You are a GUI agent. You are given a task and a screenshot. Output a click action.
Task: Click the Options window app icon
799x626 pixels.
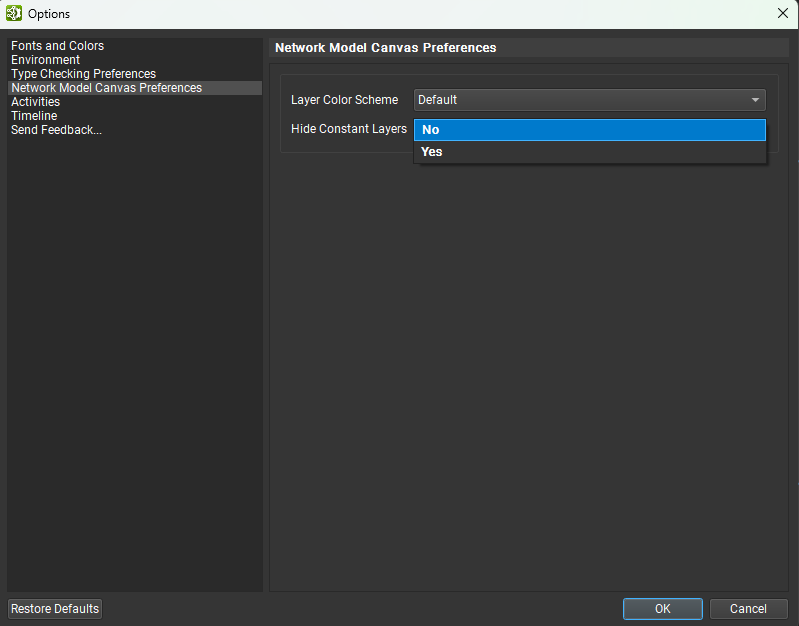(14, 14)
